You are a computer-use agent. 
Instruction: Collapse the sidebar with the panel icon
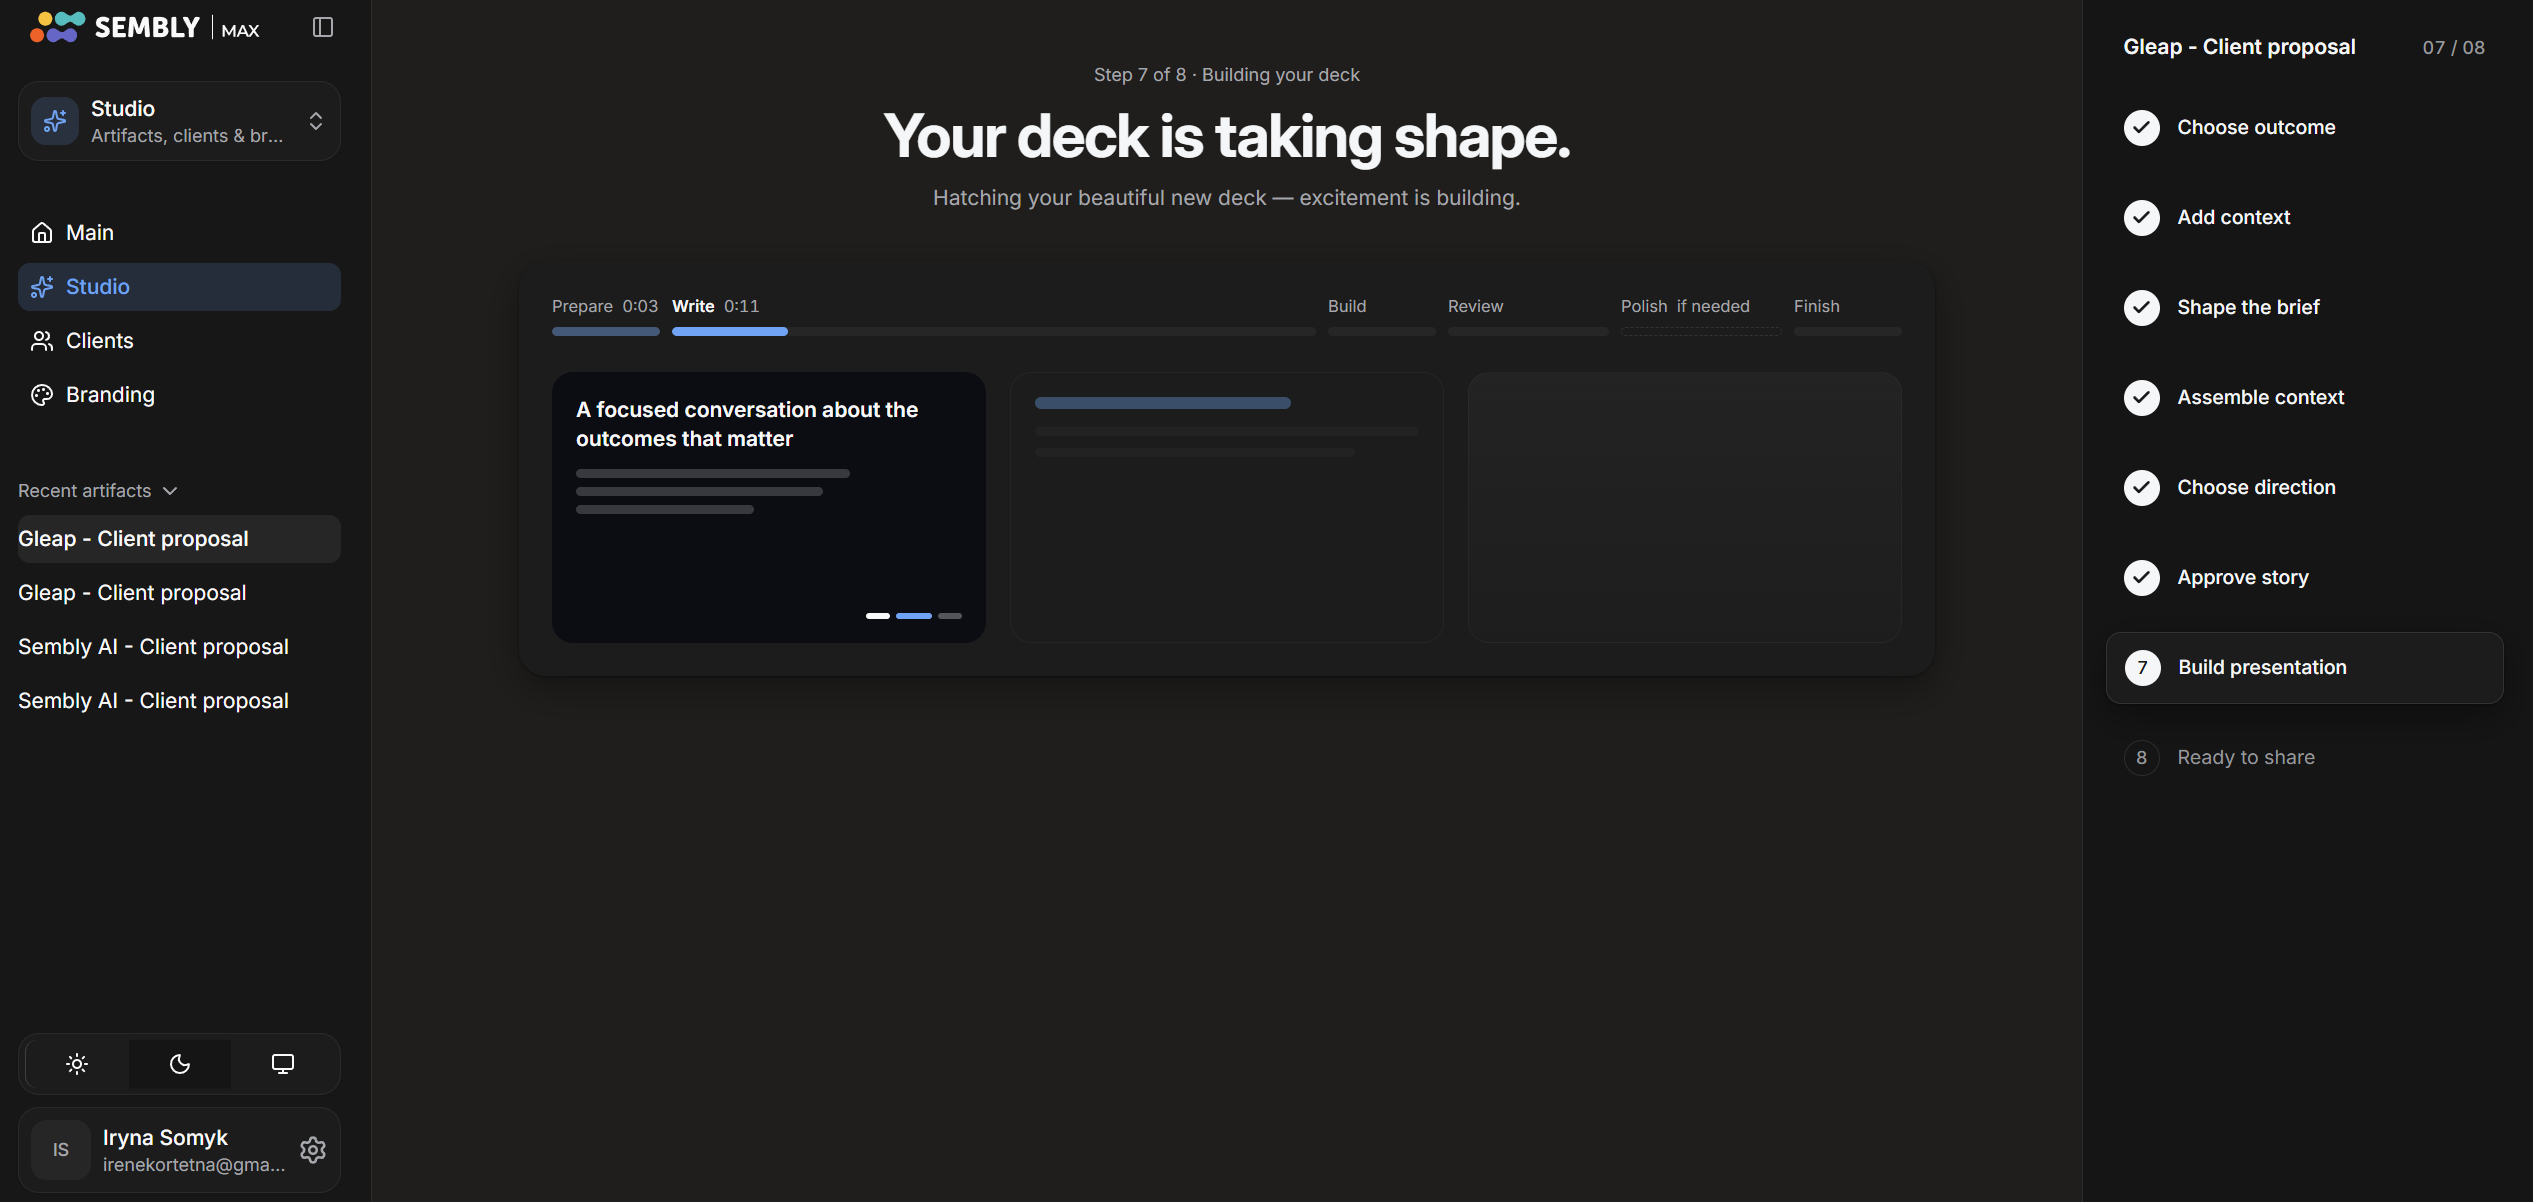[322, 27]
